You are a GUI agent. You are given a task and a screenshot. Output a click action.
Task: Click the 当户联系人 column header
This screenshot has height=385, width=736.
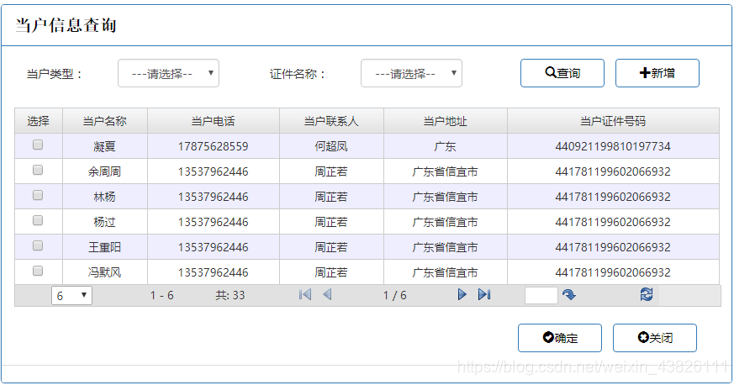click(331, 121)
